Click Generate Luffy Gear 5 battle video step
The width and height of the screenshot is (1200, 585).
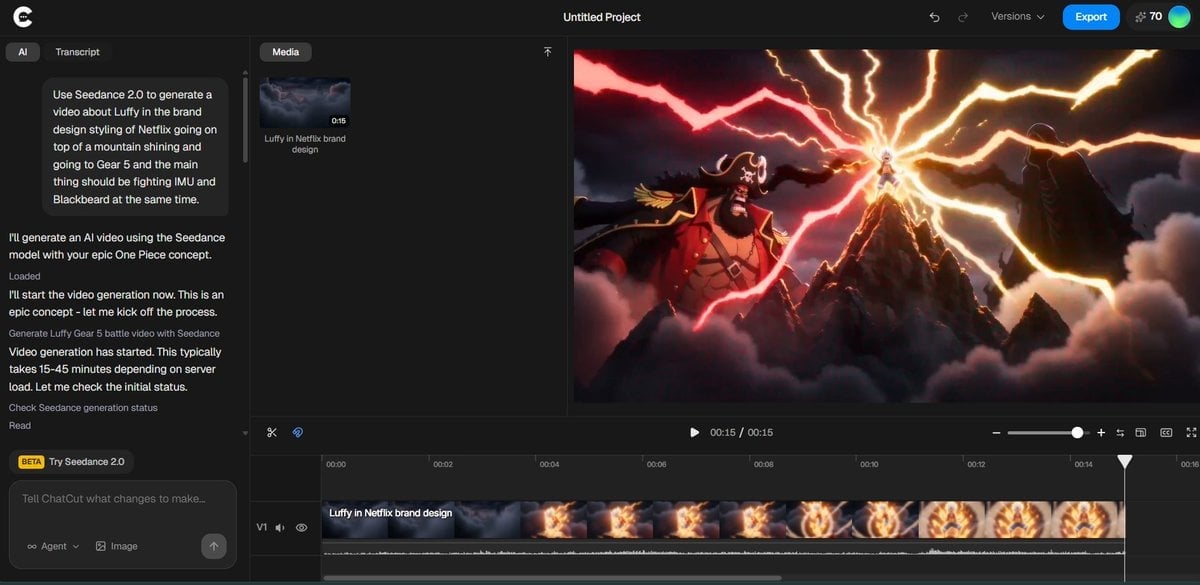(114, 333)
